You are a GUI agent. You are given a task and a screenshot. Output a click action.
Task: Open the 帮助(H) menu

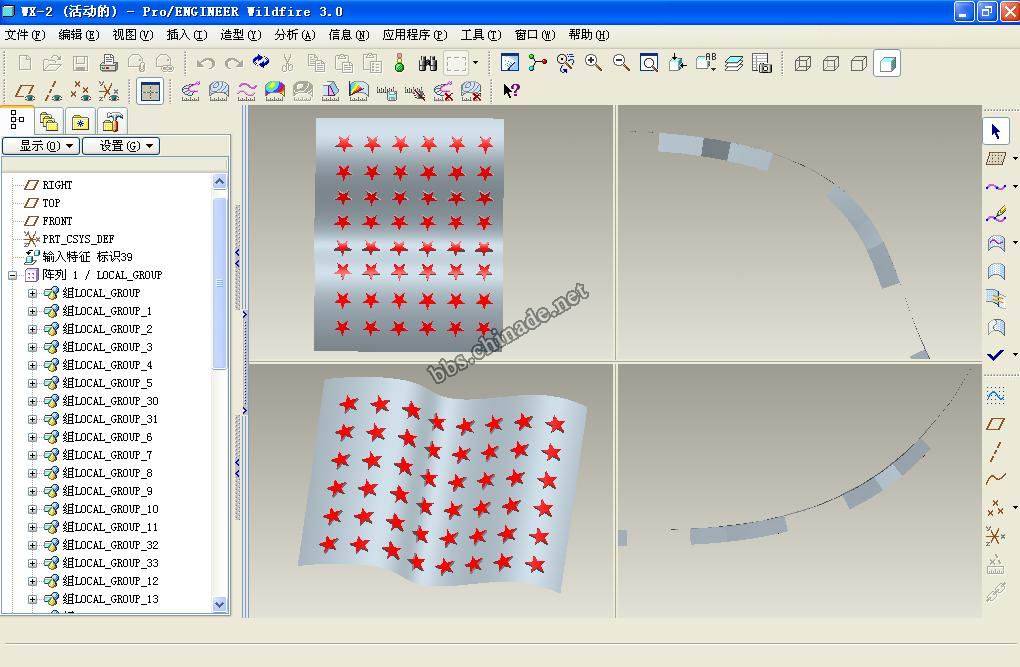pos(589,34)
